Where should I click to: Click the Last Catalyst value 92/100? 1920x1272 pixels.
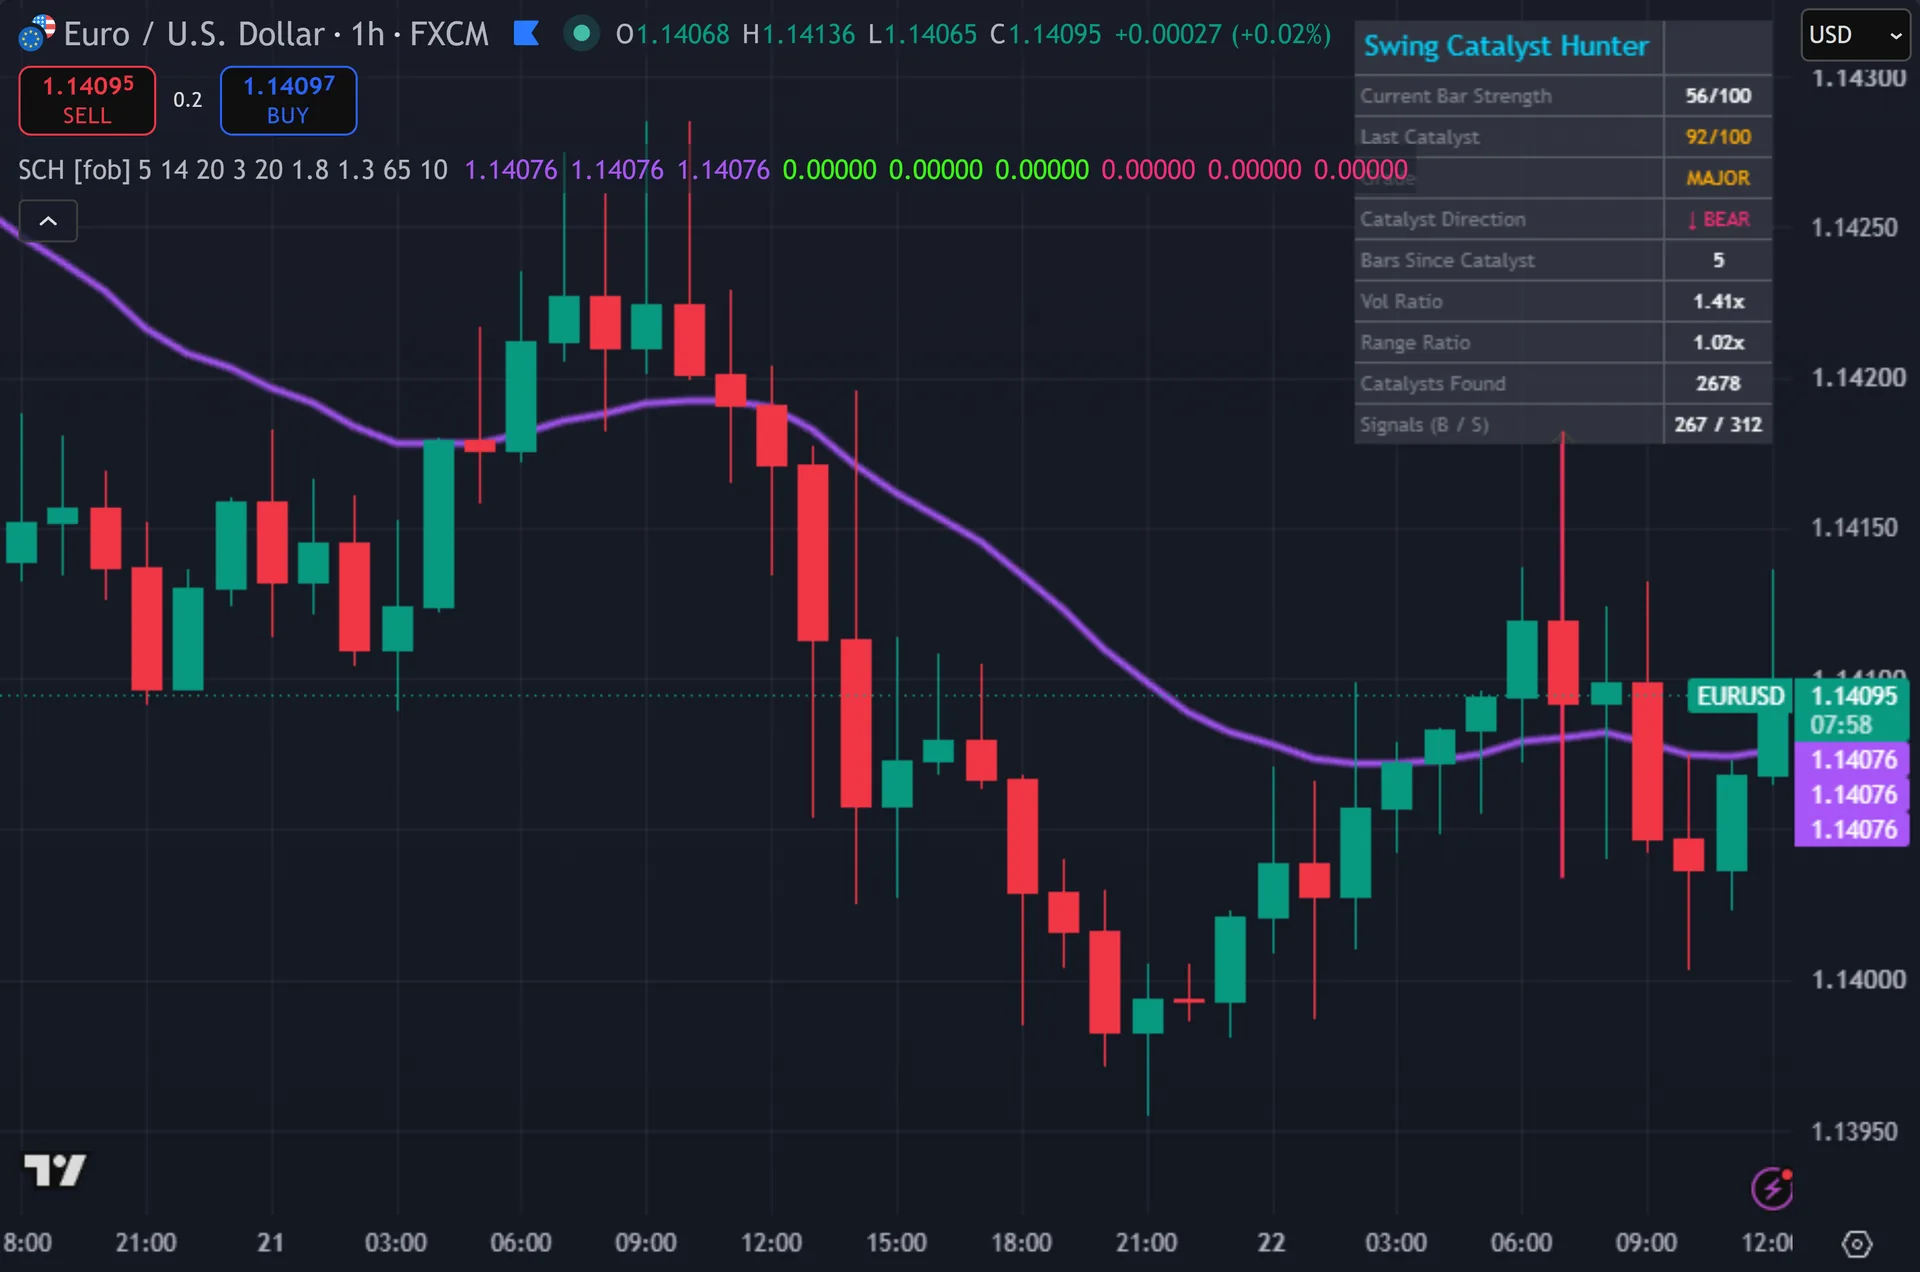(1718, 137)
